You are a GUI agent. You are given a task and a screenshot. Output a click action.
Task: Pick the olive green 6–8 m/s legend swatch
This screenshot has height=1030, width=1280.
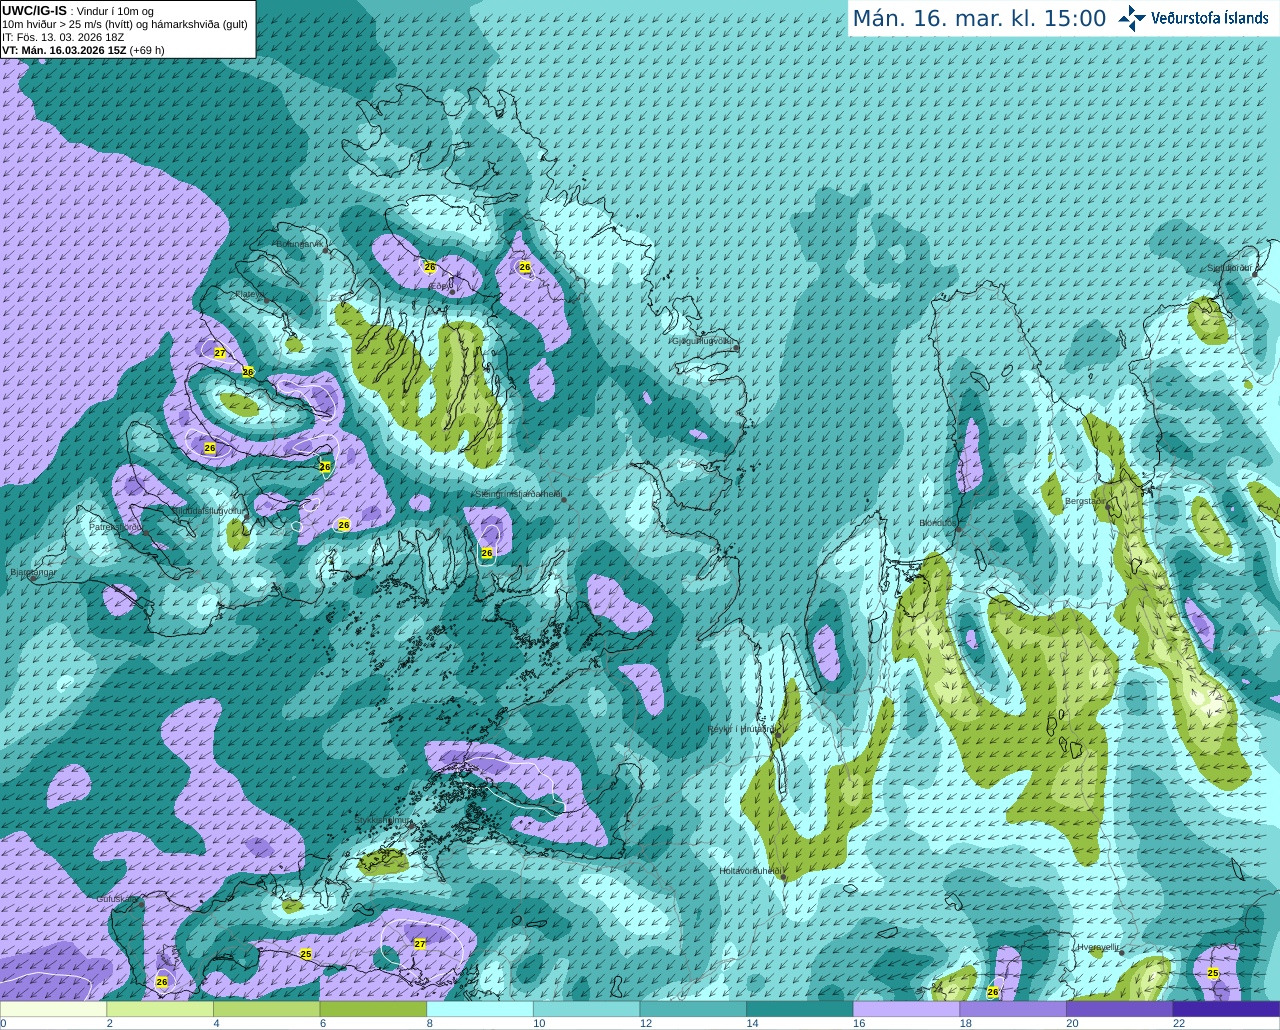(x=373, y=1009)
